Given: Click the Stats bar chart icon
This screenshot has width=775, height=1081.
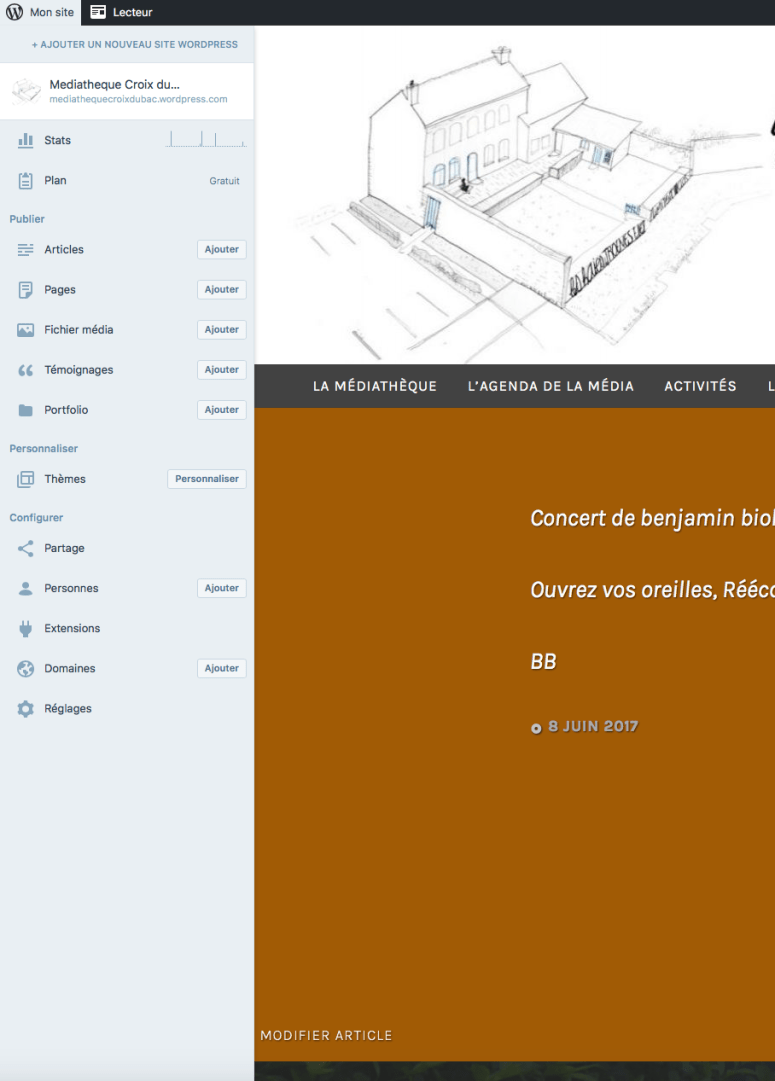Looking at the screenshot, I should click(26, 141).
